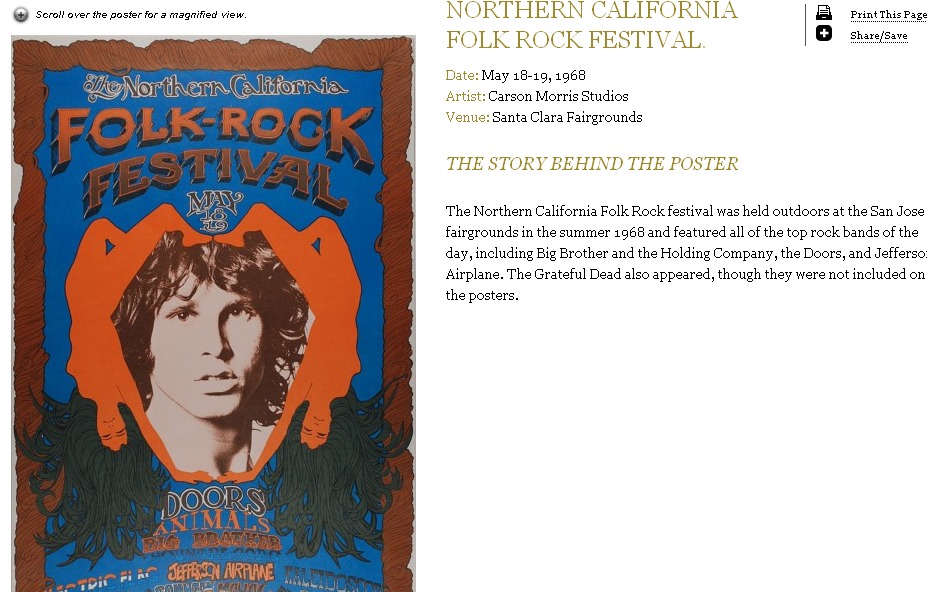This screenshot has height=592, width=927.
Task: Click the Venue line Santa Clara Fairgrounds
Action: [x=544, y=117]
